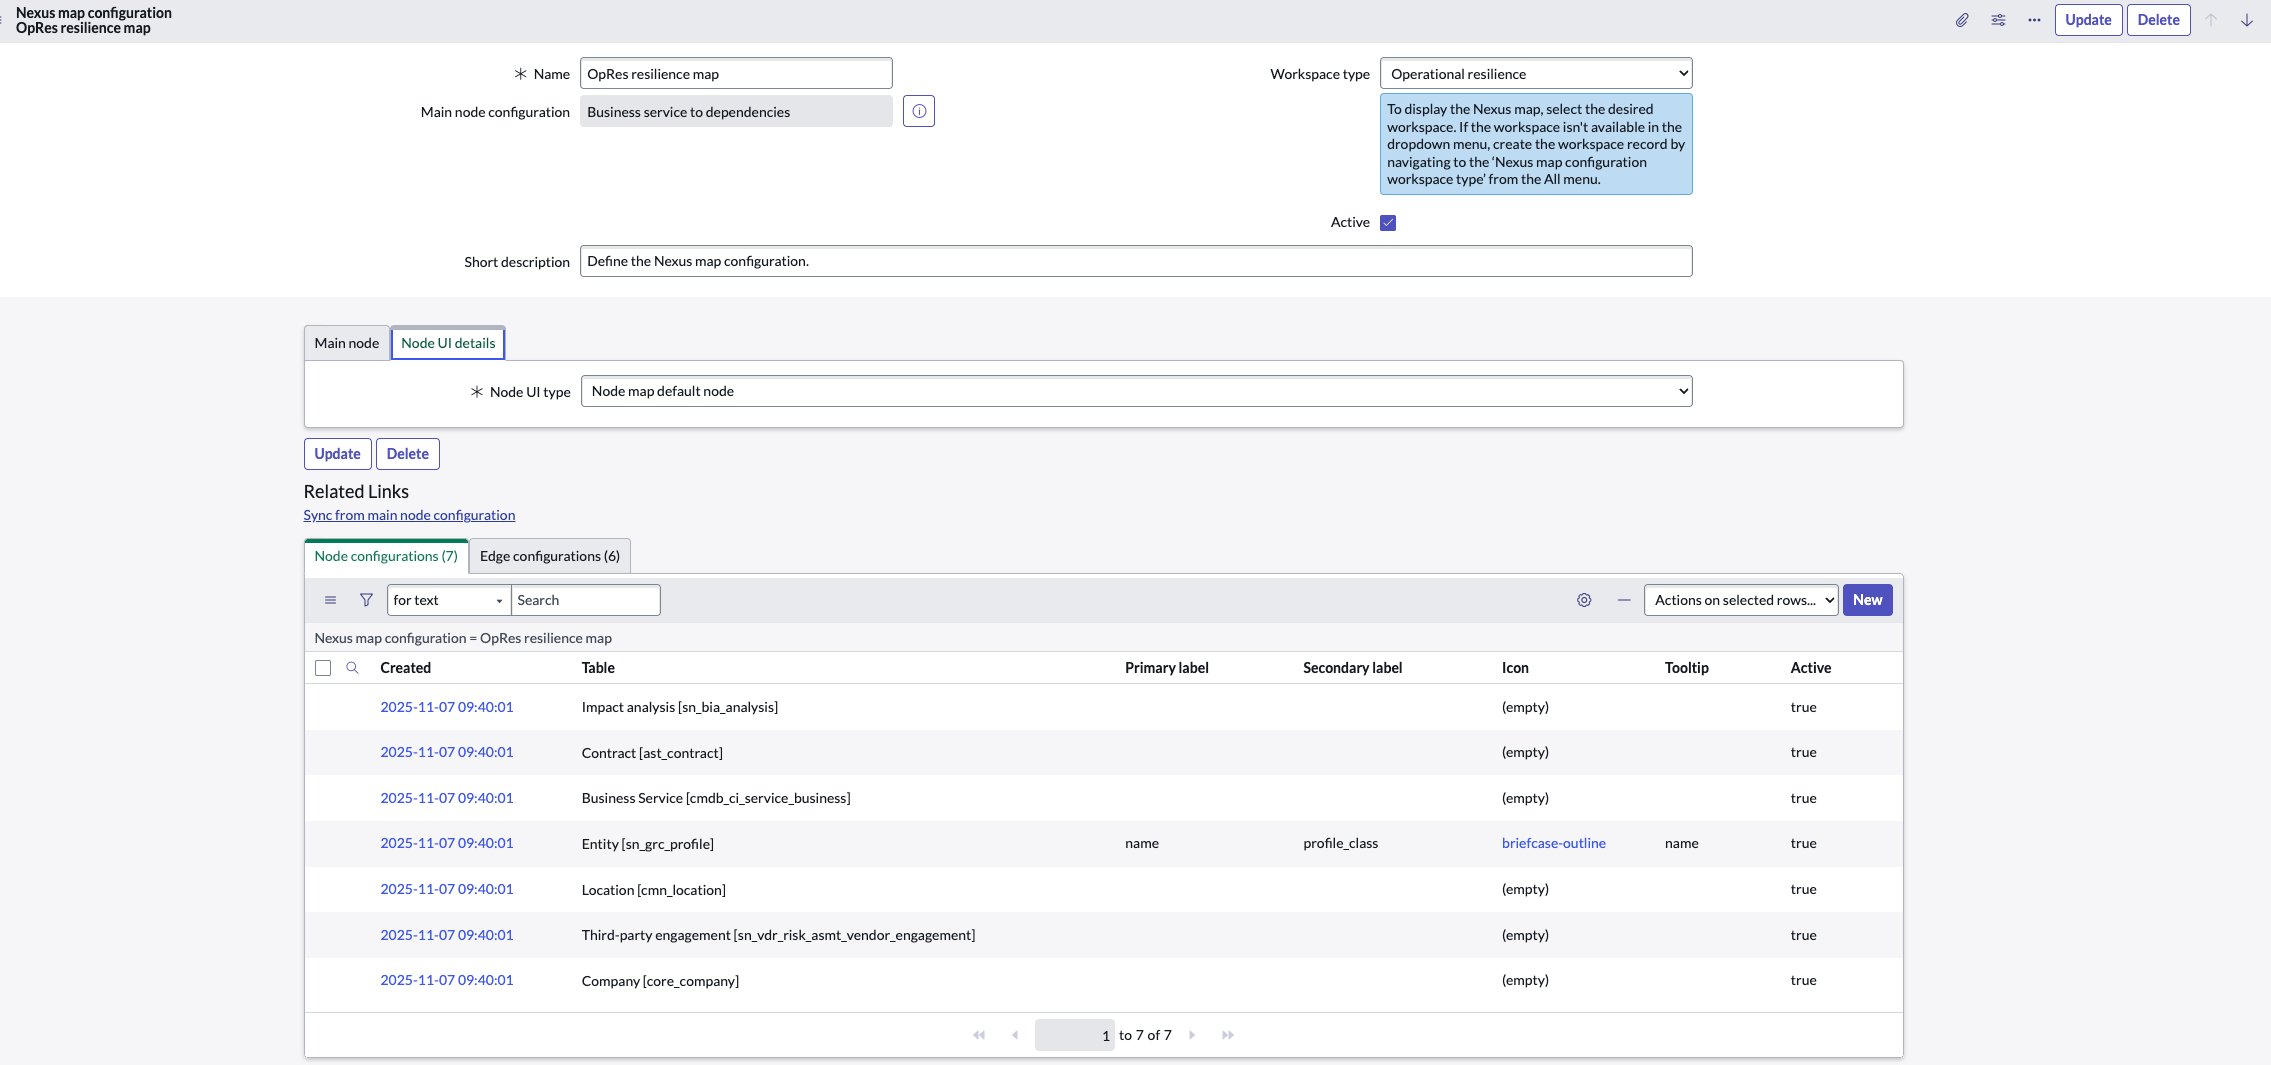Image resolution: width=2271 pixels, height=1065 pixels.
Task: Click the filter breadcrumb 'Nexus map configuration = OpRes resilience map'
Action: point(463,638)
